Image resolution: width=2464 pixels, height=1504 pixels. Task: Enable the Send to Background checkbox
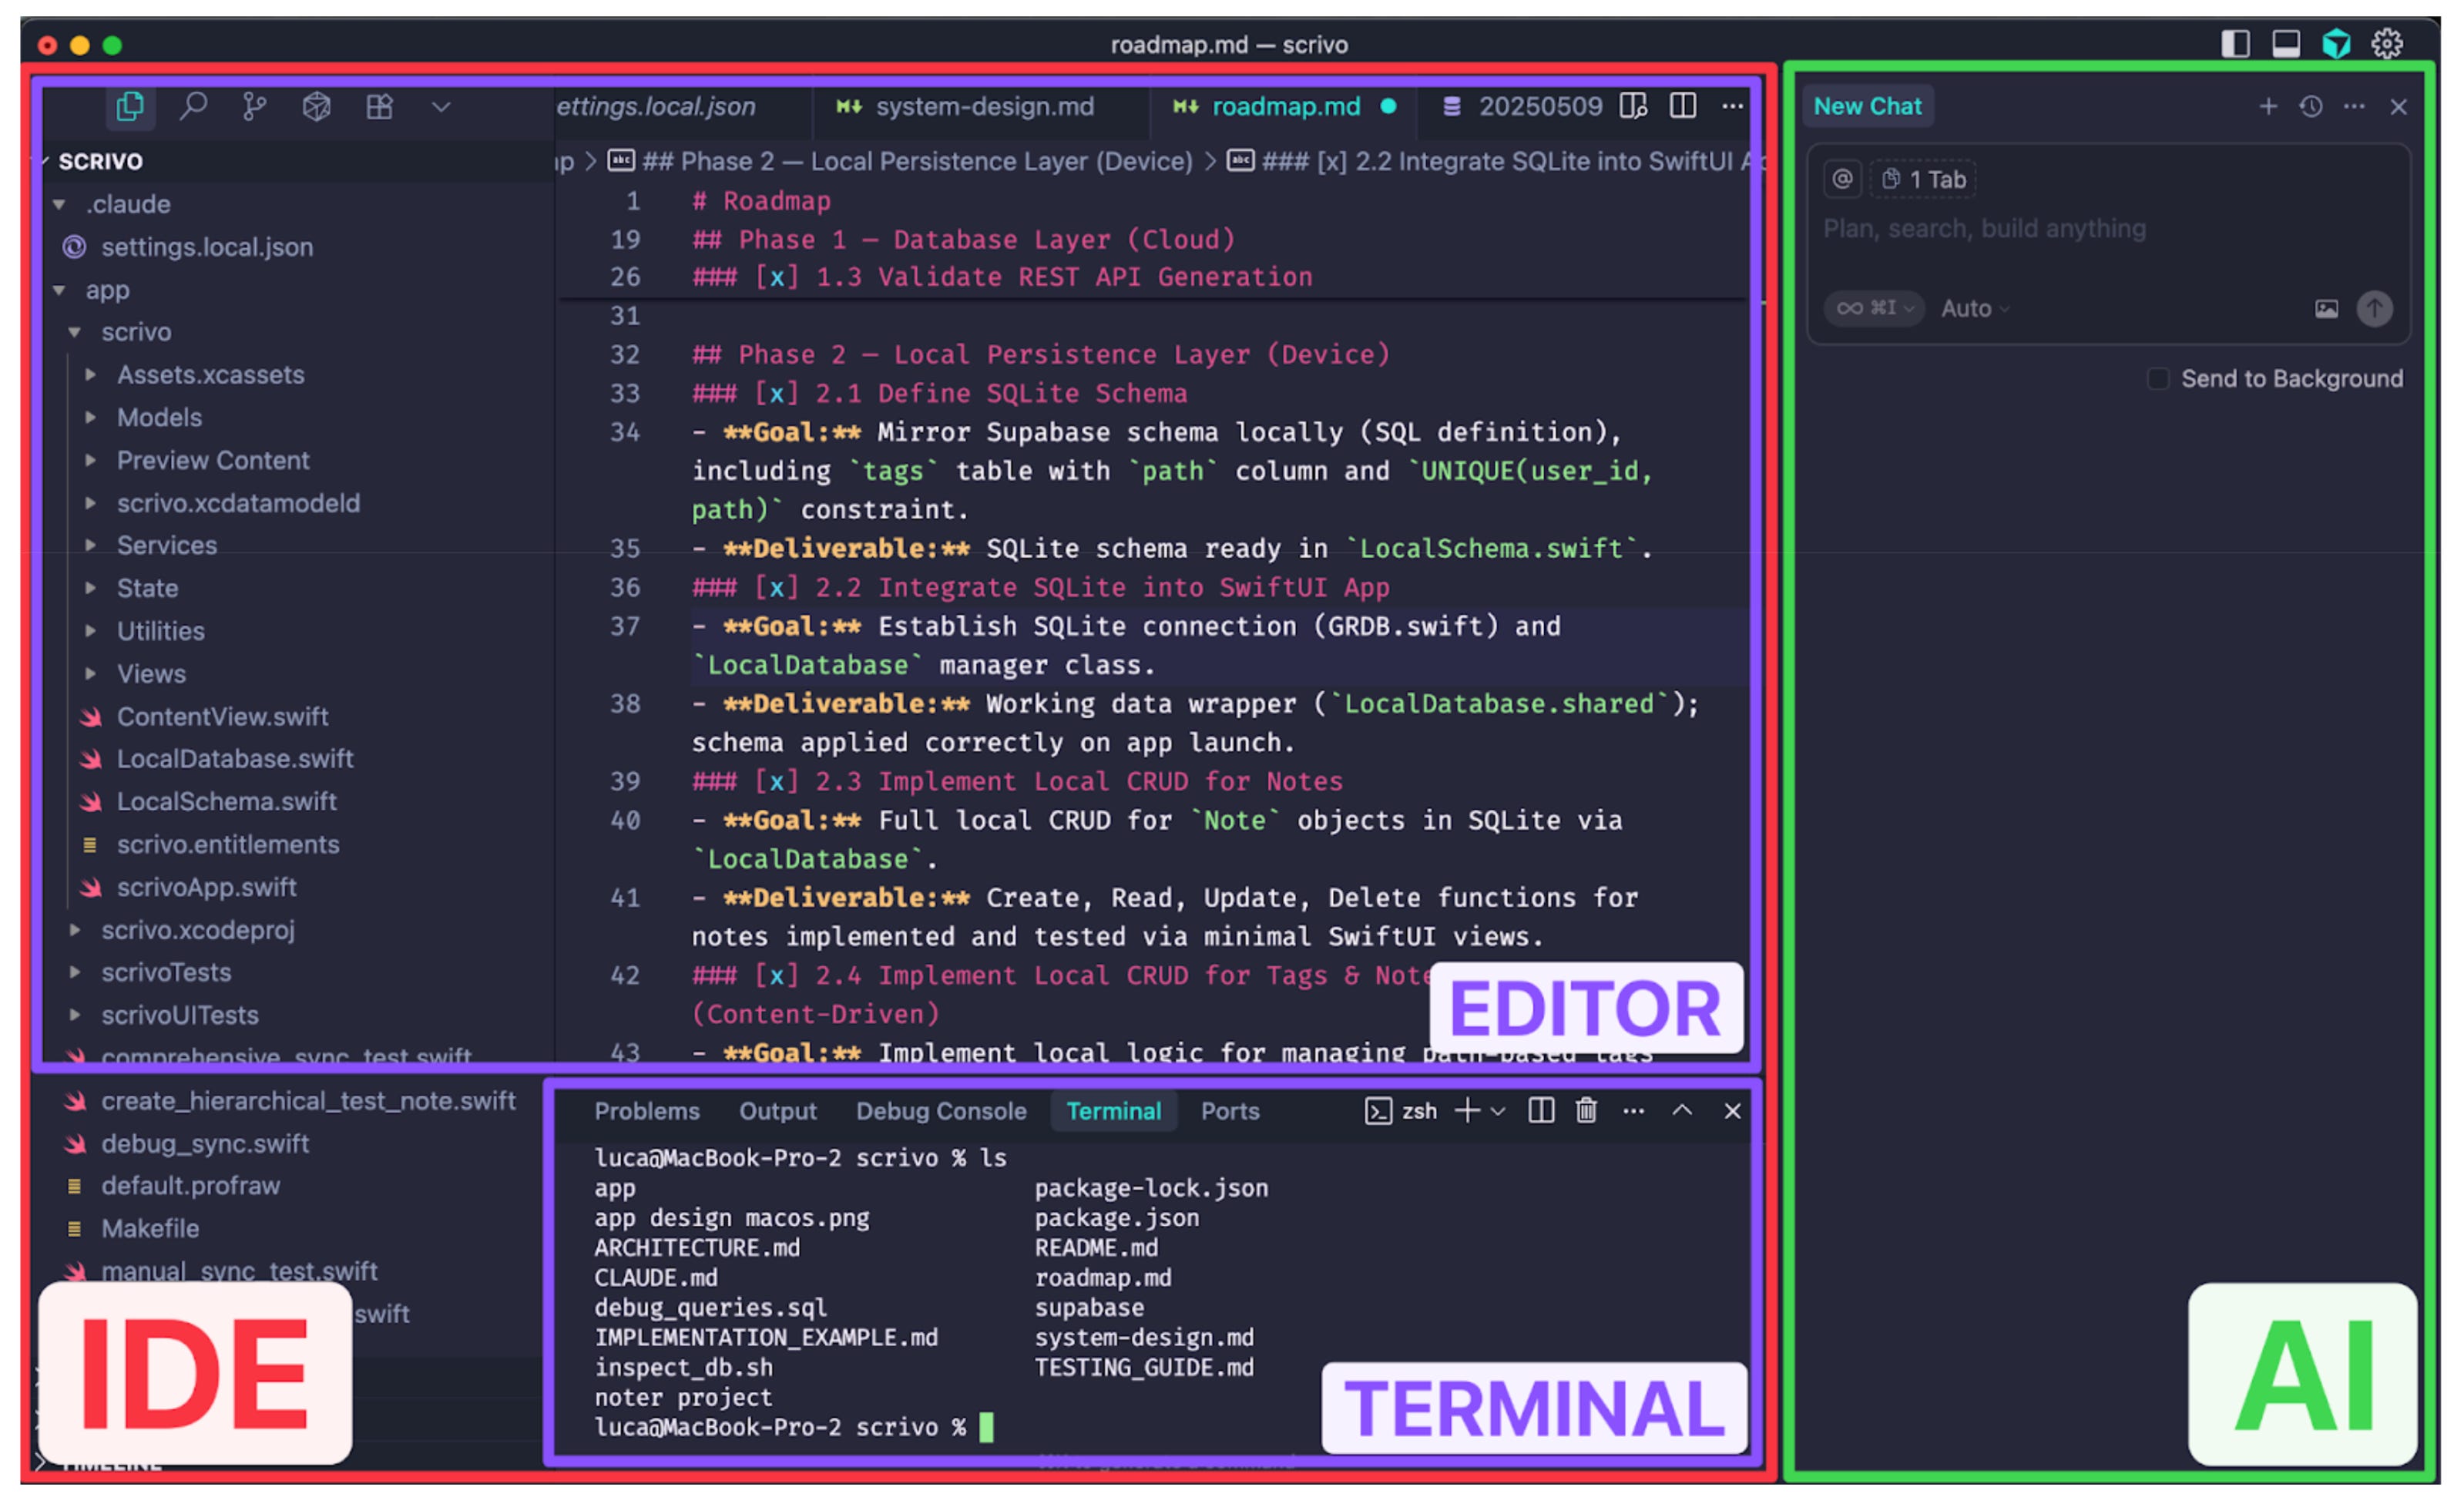click(2157, 379)
